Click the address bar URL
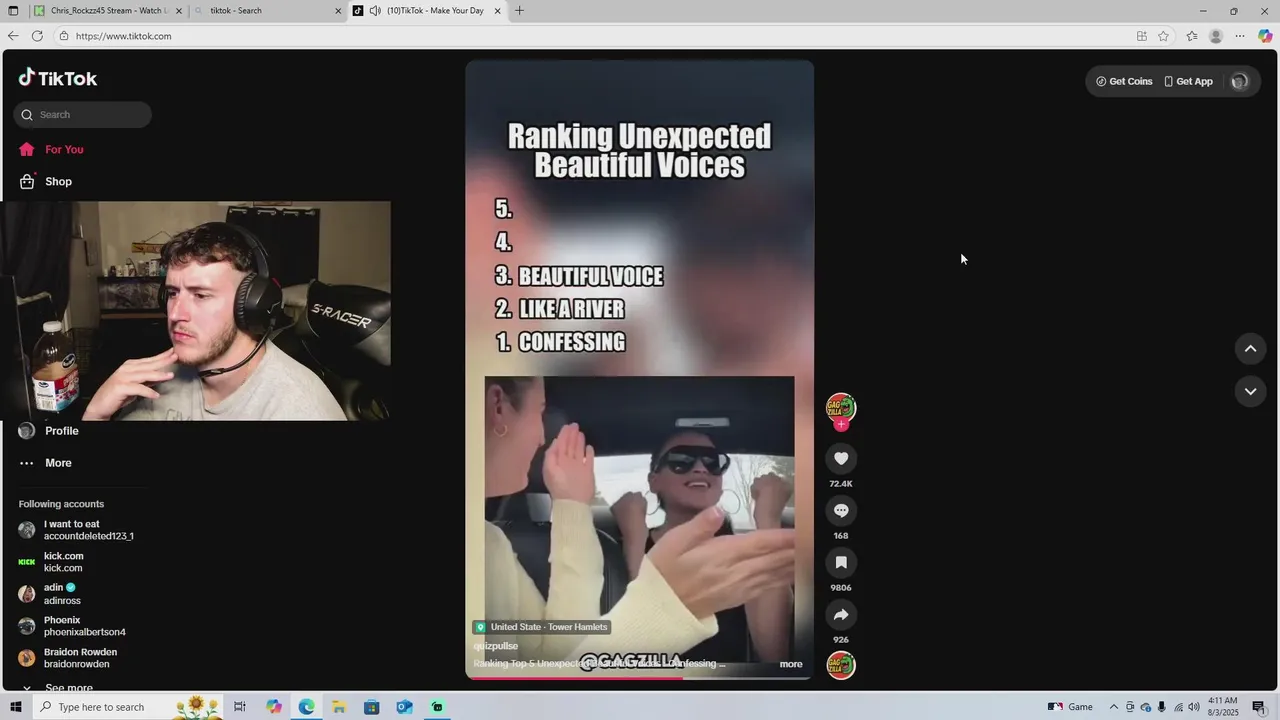The height and width of the screenshot is (720, 1280). coord(123,36)
